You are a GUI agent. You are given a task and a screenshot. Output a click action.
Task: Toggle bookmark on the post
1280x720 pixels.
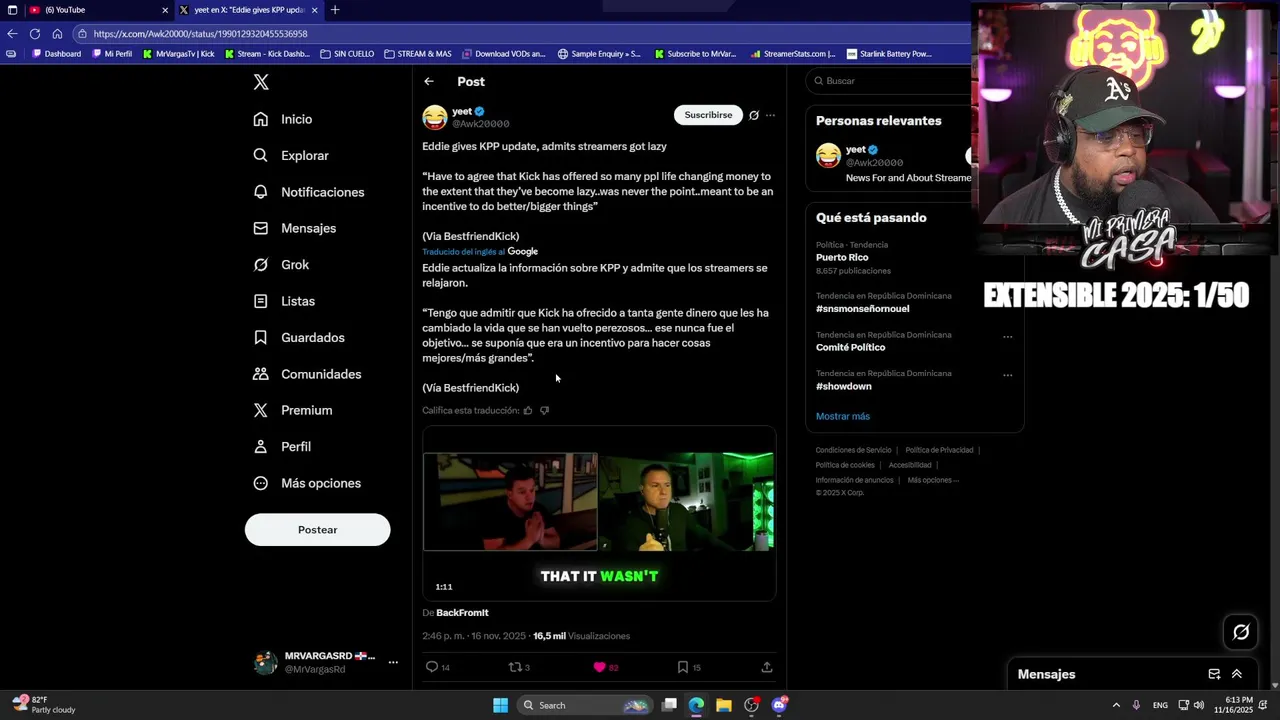coord(683,667)
